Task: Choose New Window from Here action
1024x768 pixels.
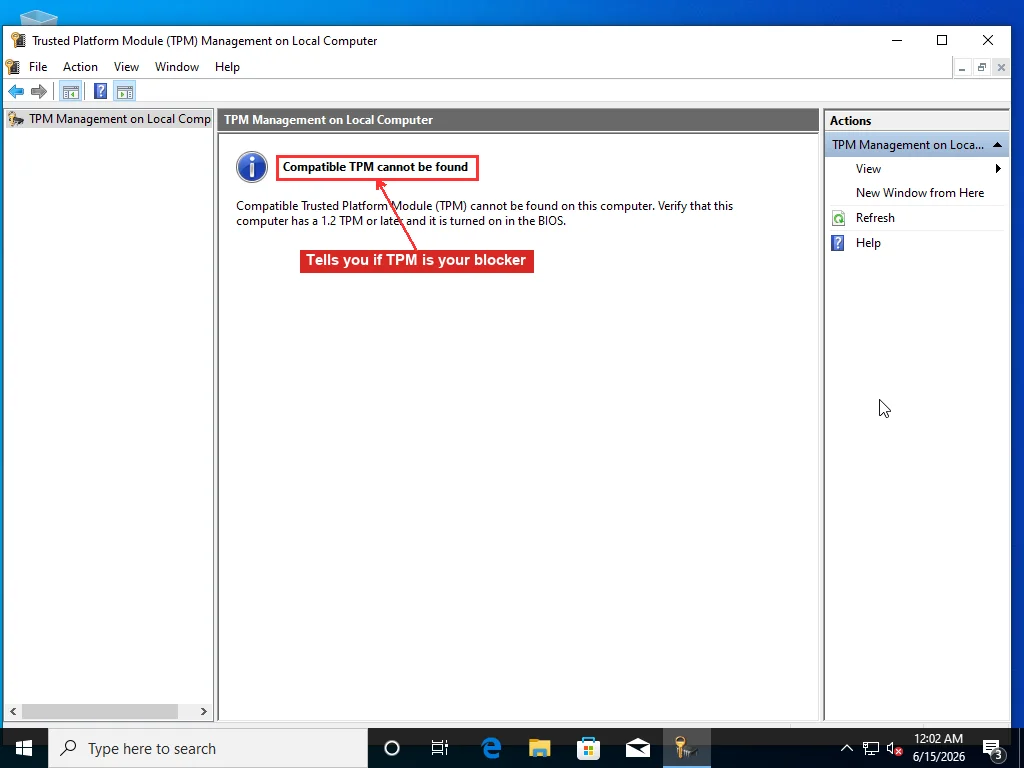Action: tap(920, 193)
